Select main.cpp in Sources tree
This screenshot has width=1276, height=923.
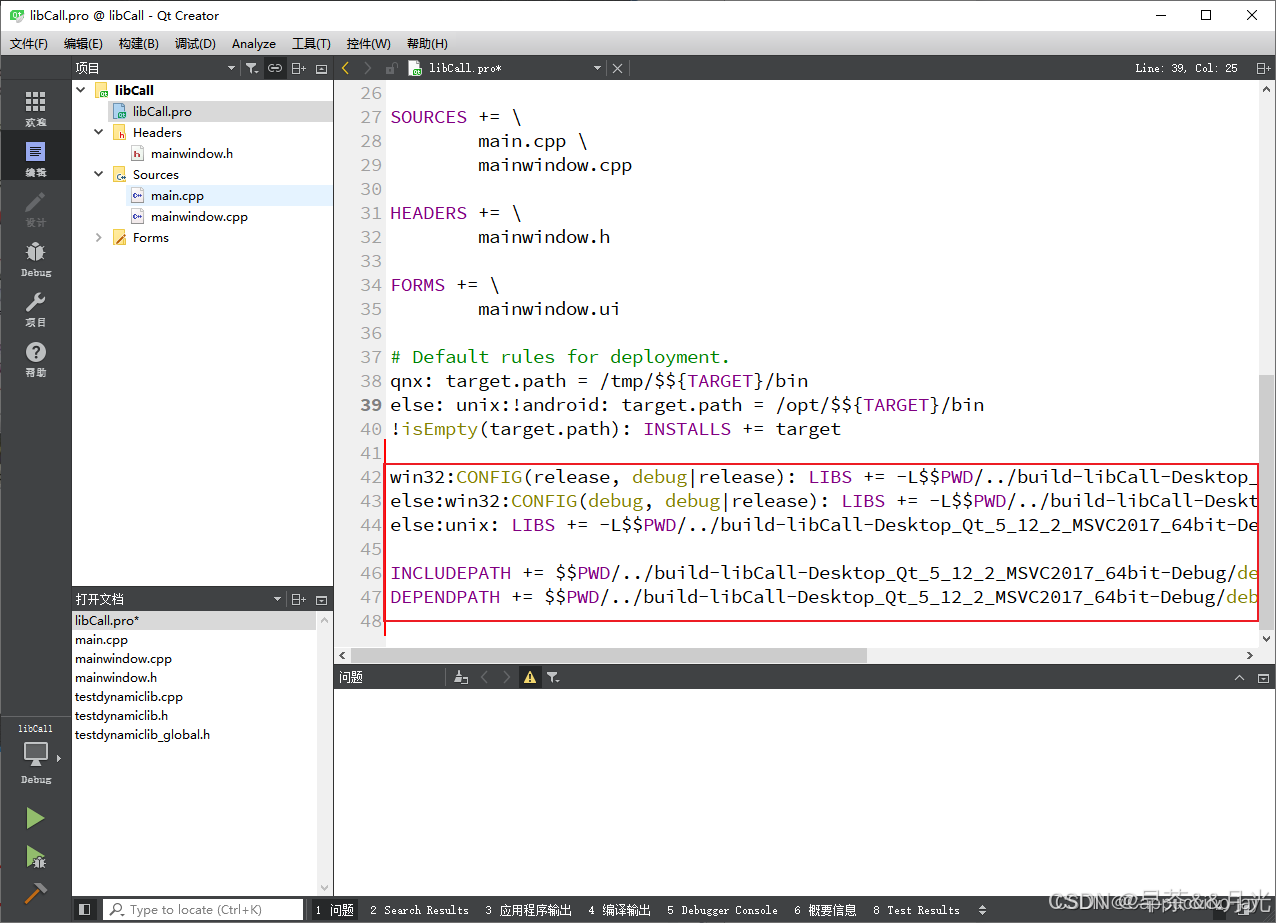pos(177,195)
